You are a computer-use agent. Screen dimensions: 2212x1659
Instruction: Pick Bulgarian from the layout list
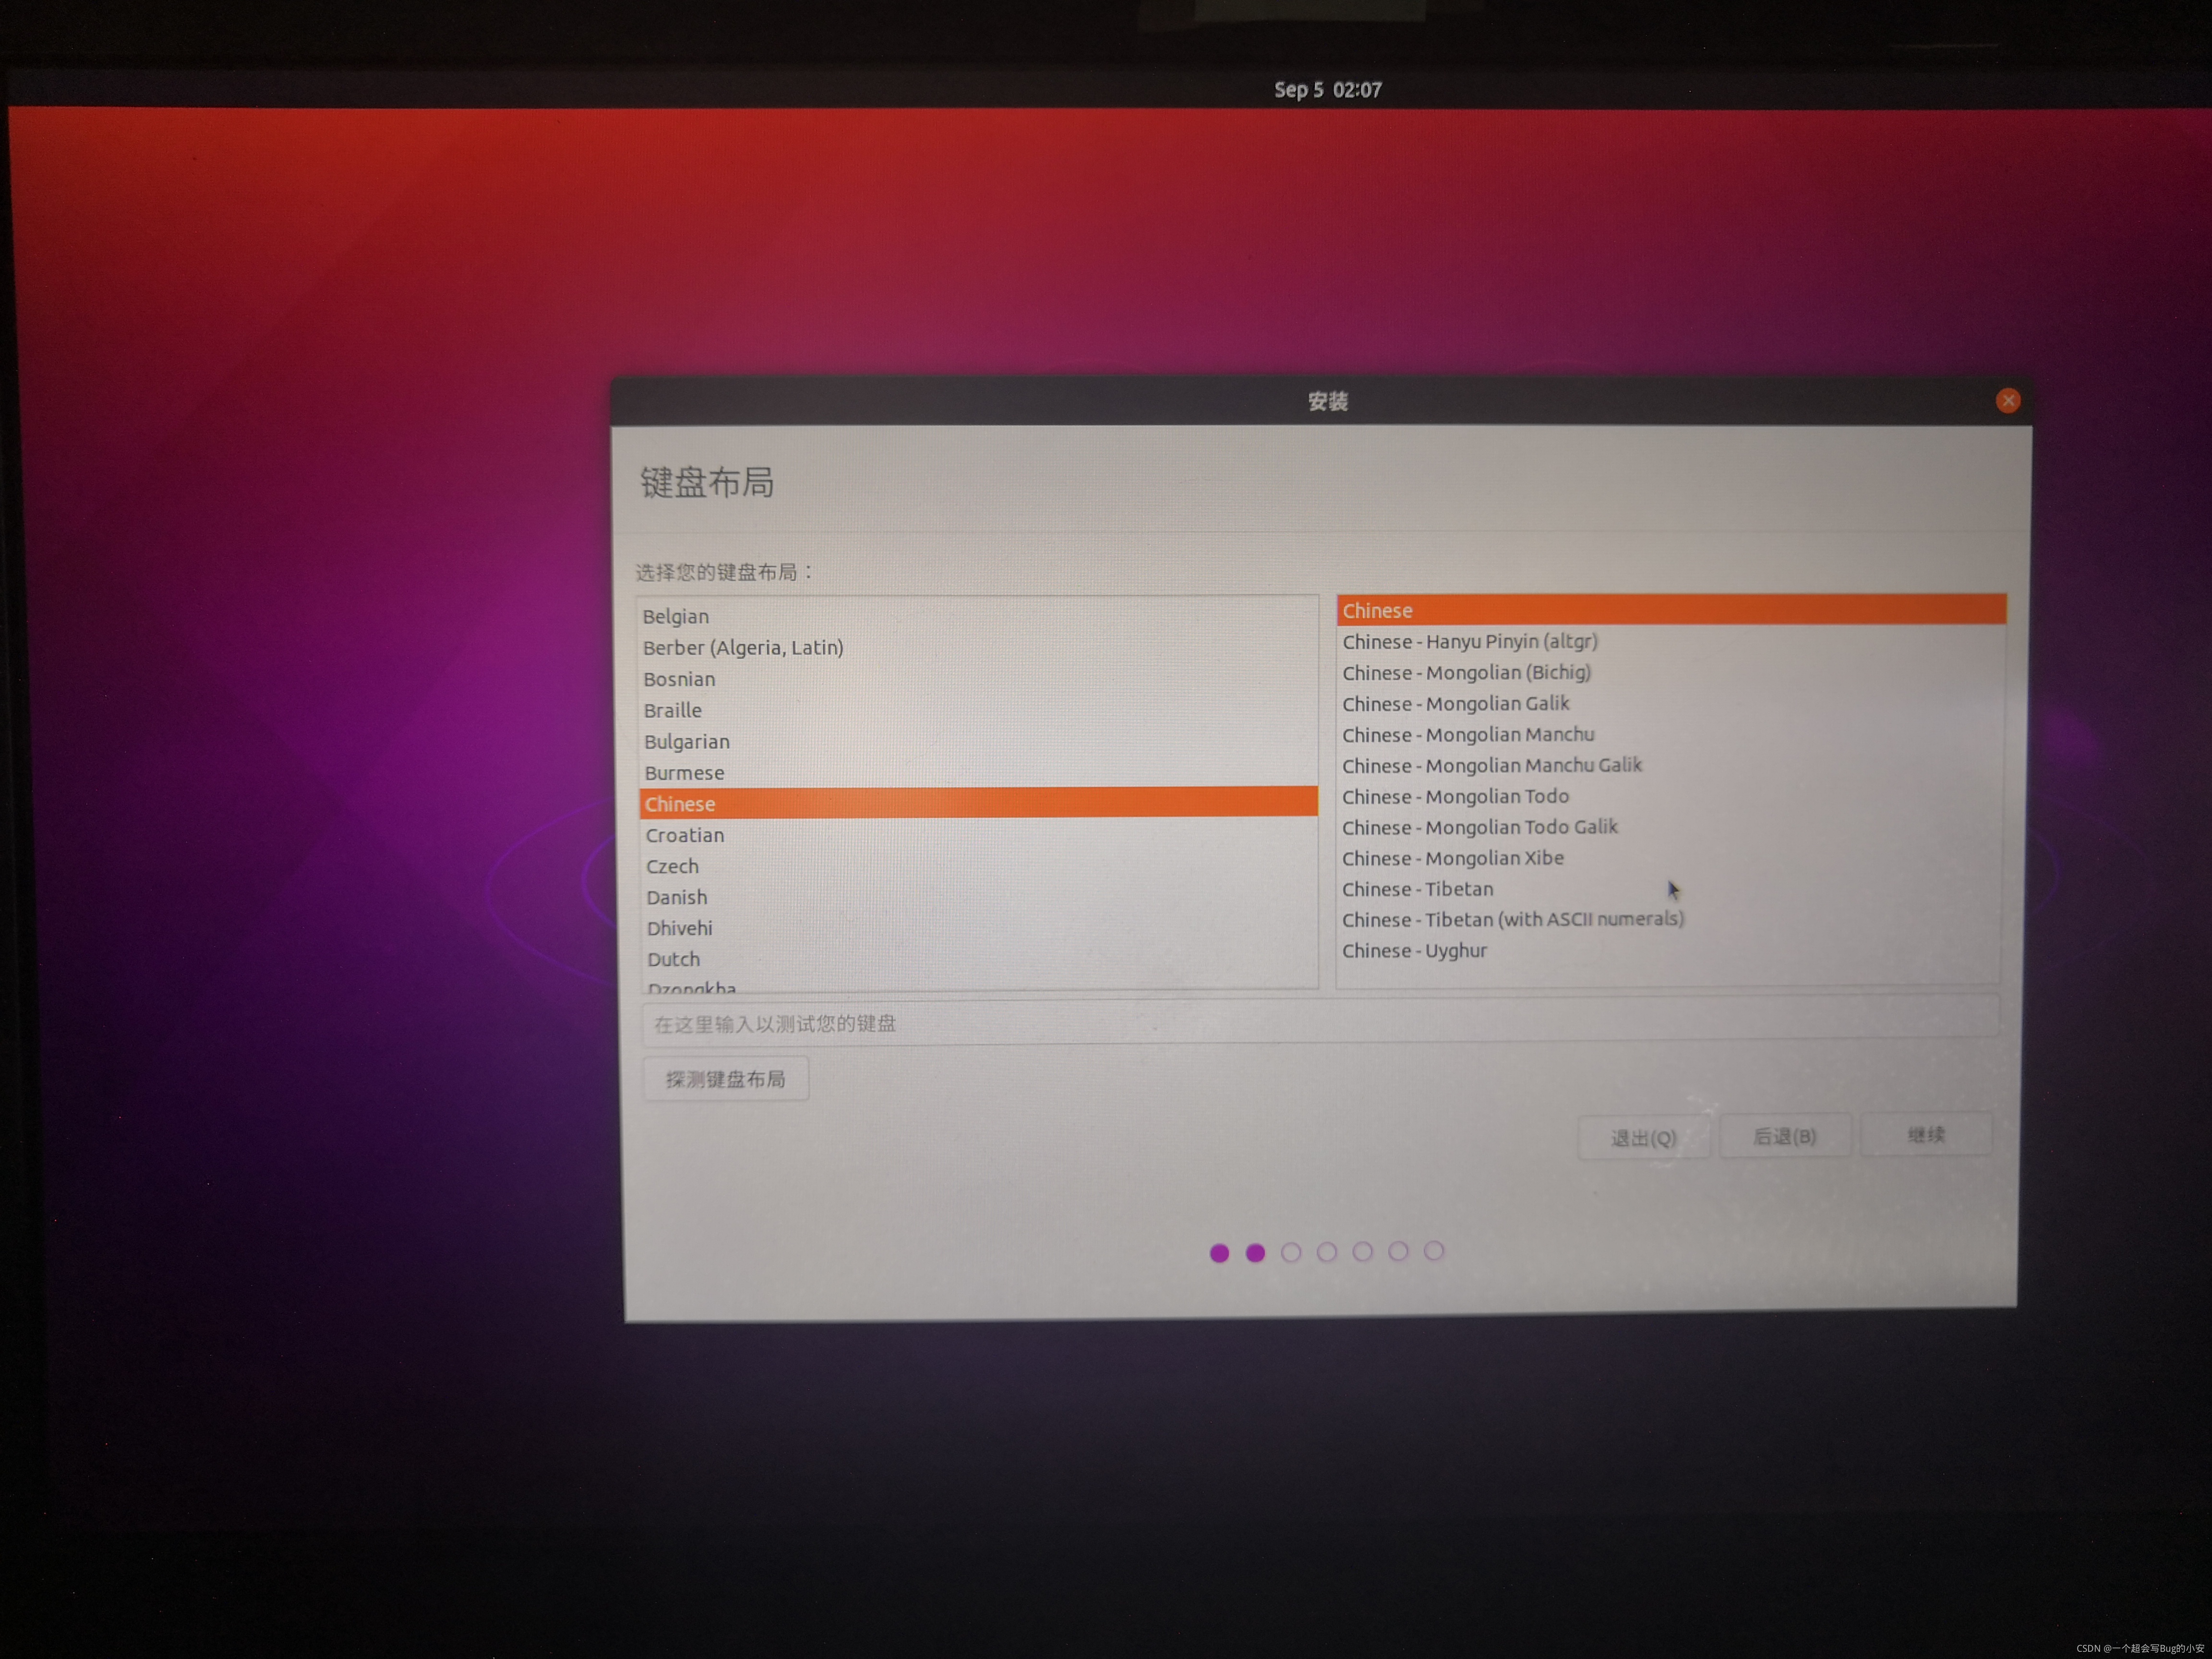(x=978, y=741)
